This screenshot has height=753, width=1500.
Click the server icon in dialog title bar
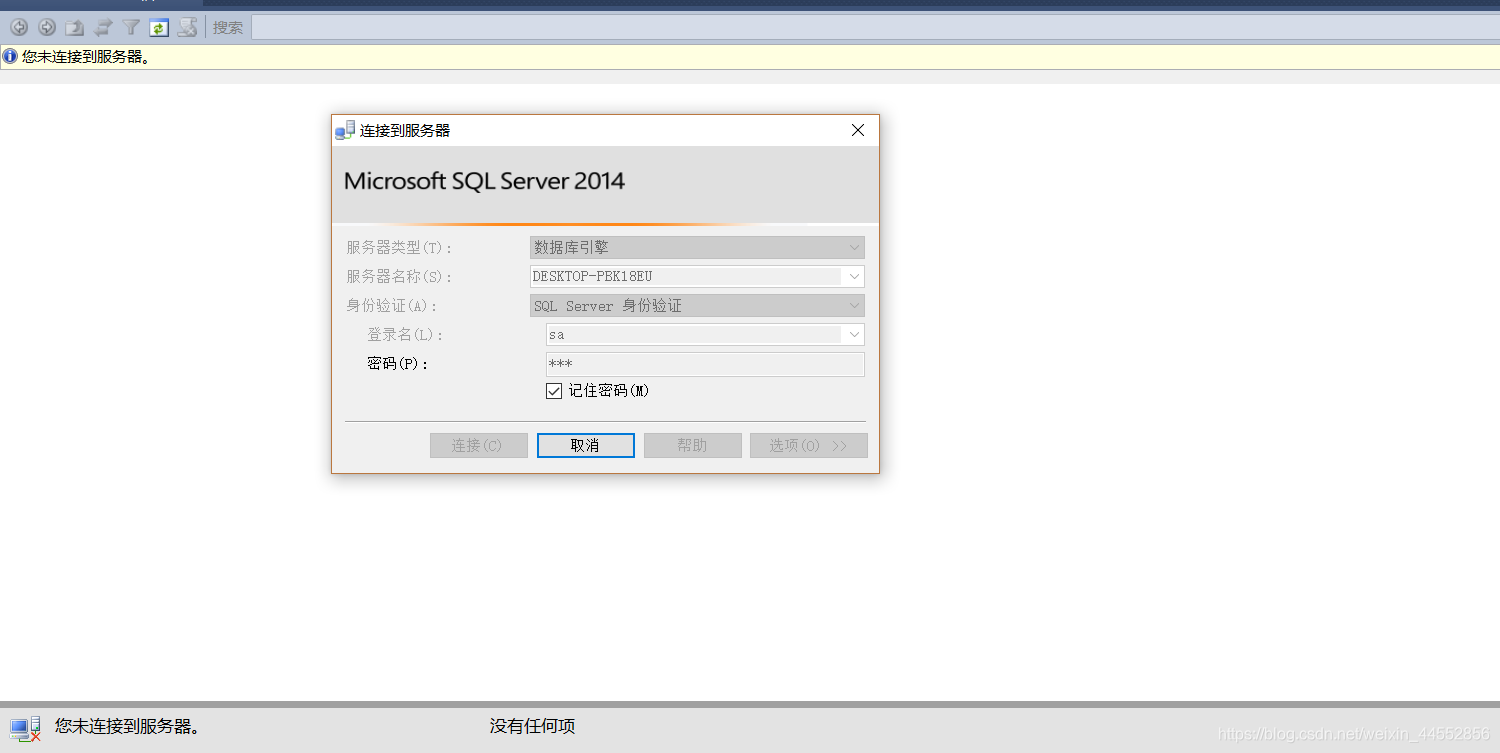tap(345, 131)
